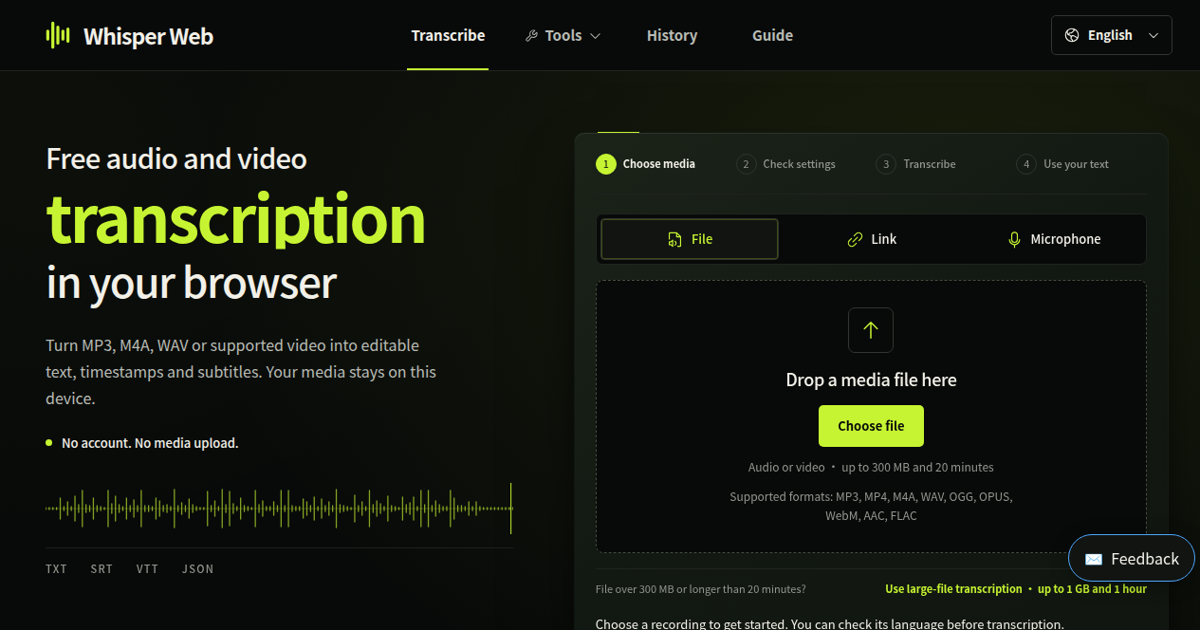Open the Feedback button
The image size is (1200, 630).
point(1131,559)
